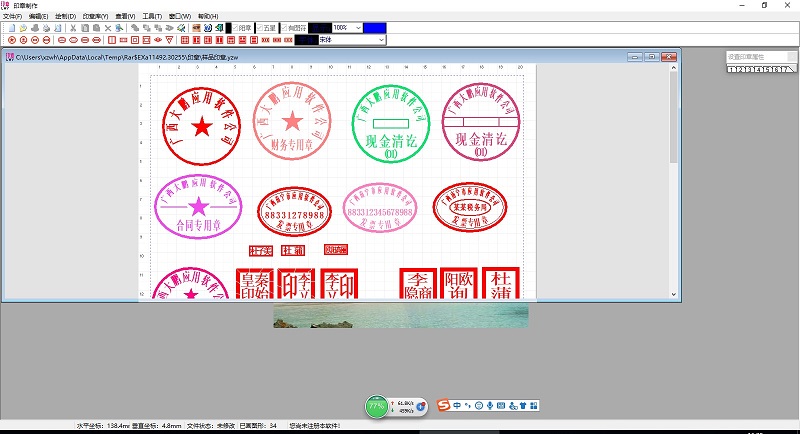Close the 样品印章.yzw document window
This screenshot has width=800, height=434.
(669, 57)
